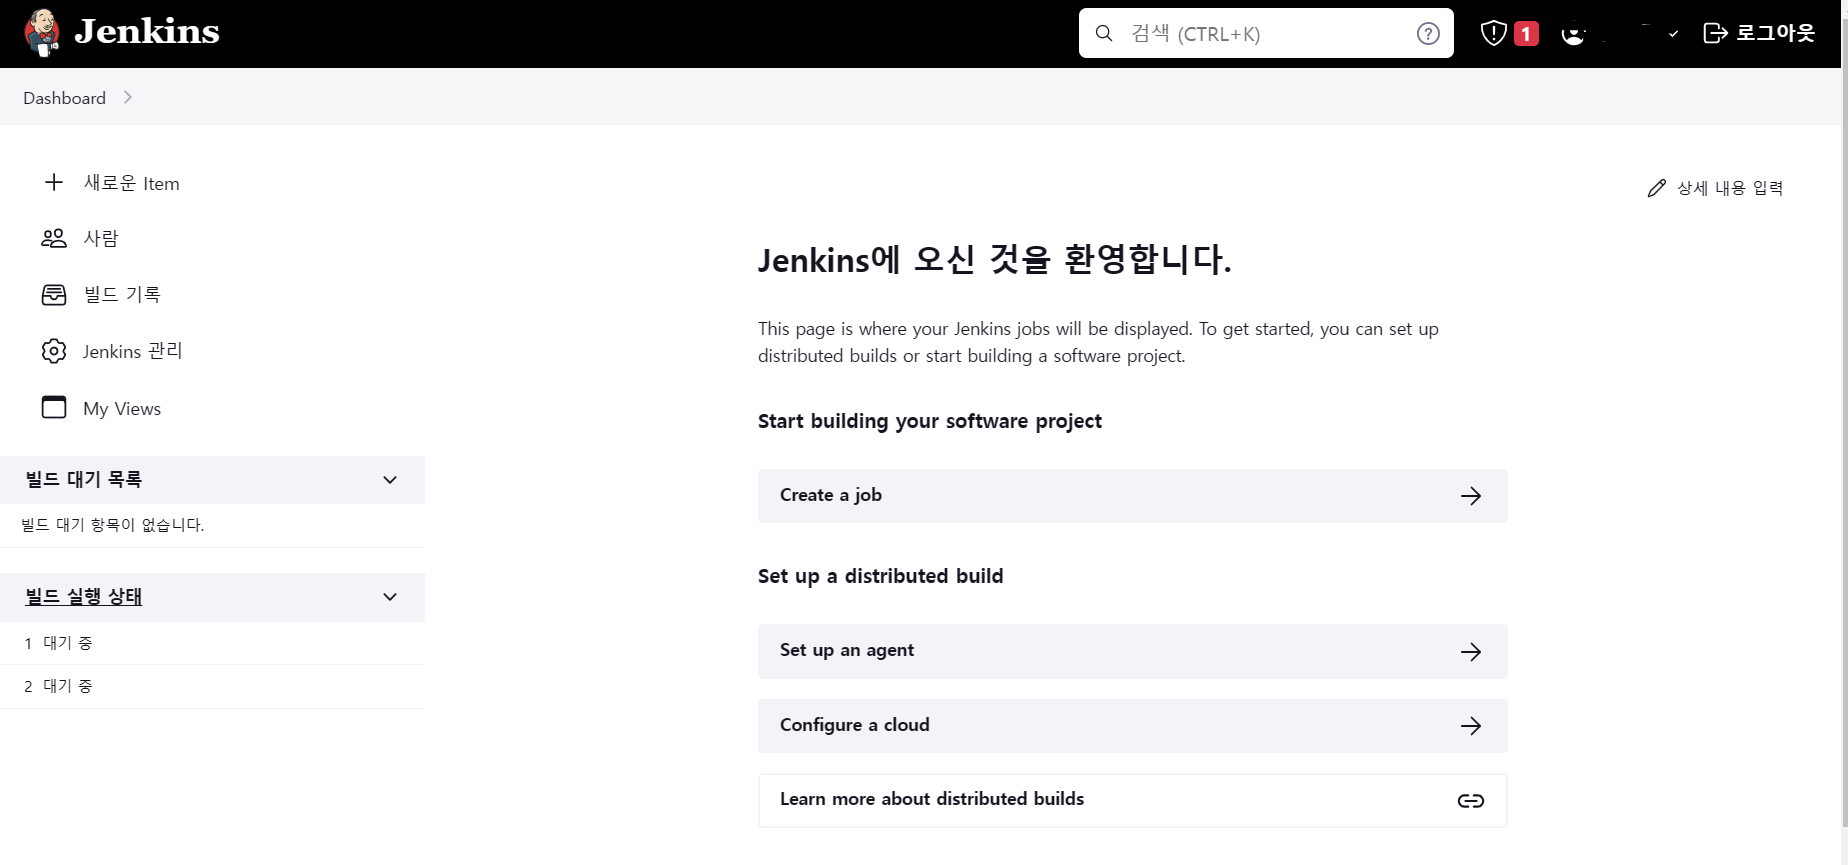This screenshot has width=1848, height=865.
Task: Click the arrow on Configure a cloud
Action: (1471, 726)
